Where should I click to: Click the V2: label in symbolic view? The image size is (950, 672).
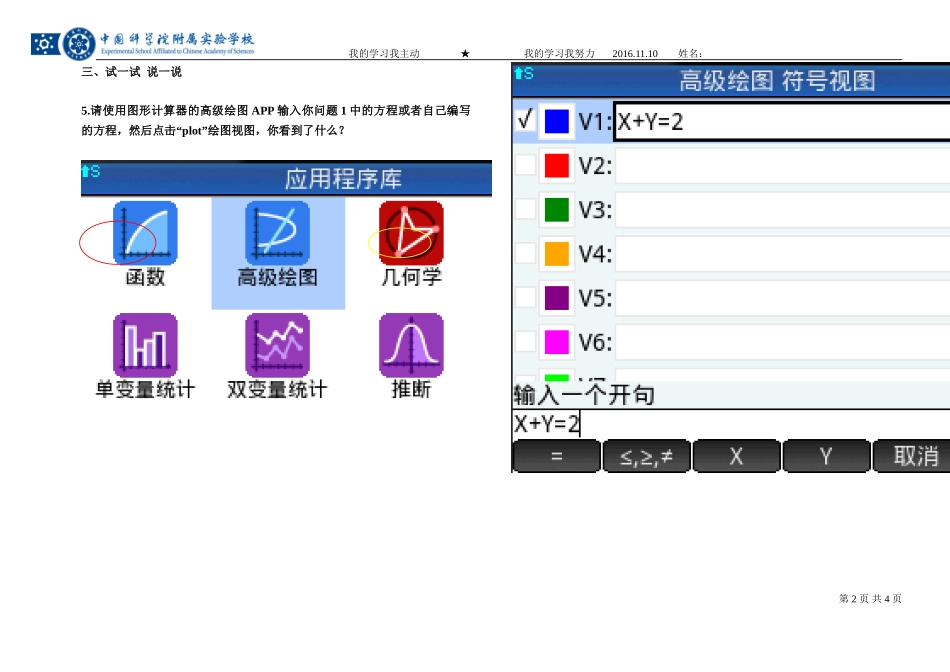595,166
